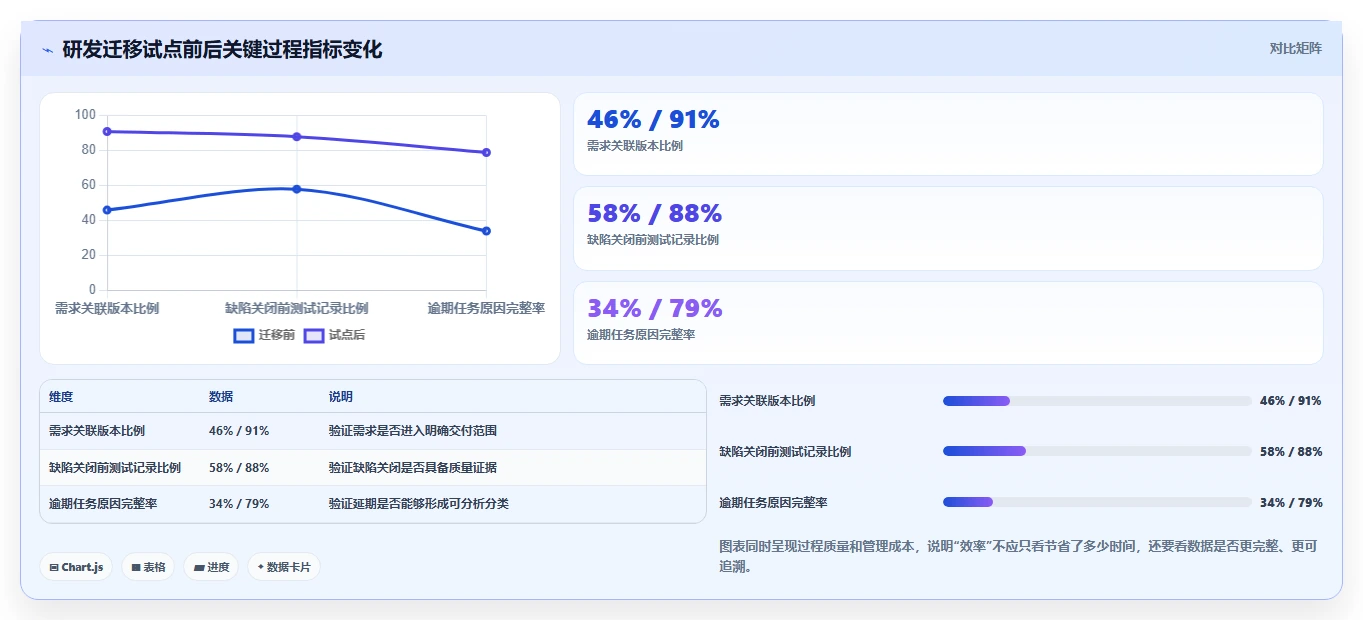Toggle the 试点后 legend item

(335, 335)
